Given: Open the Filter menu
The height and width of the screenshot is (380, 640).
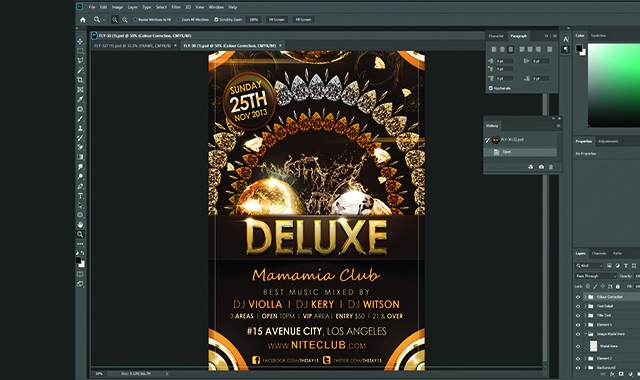Looking at the screenshot, I should [176, 7].
